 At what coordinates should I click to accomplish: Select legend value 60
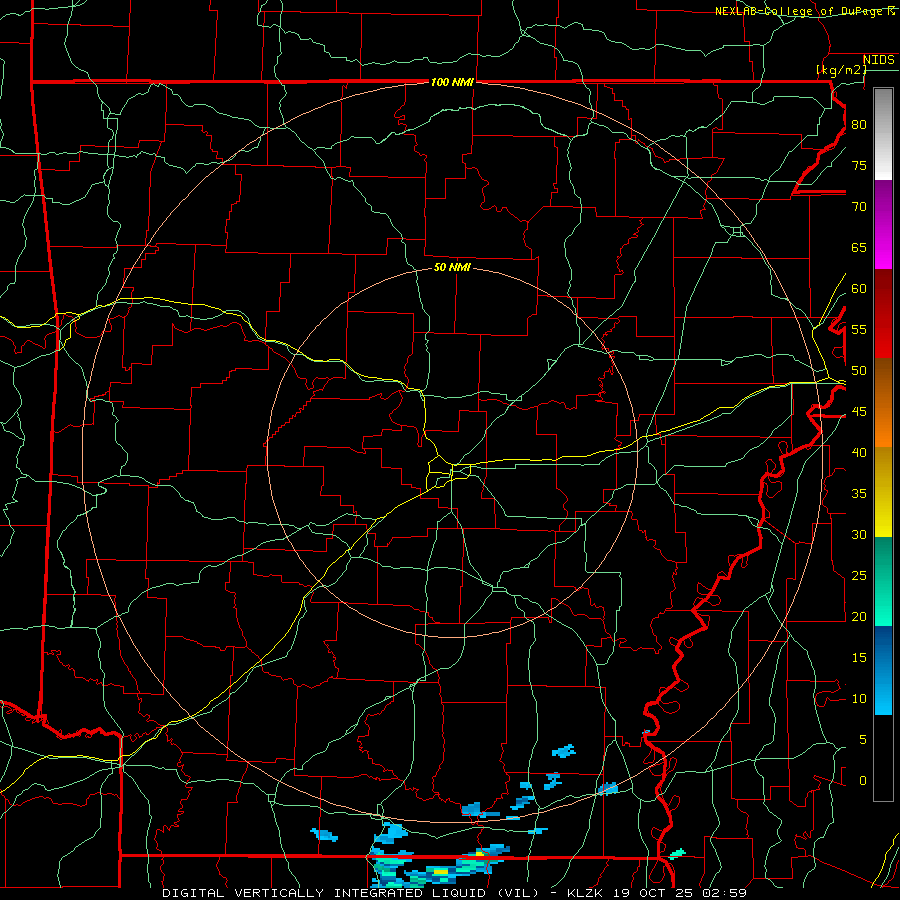[859, 289]
